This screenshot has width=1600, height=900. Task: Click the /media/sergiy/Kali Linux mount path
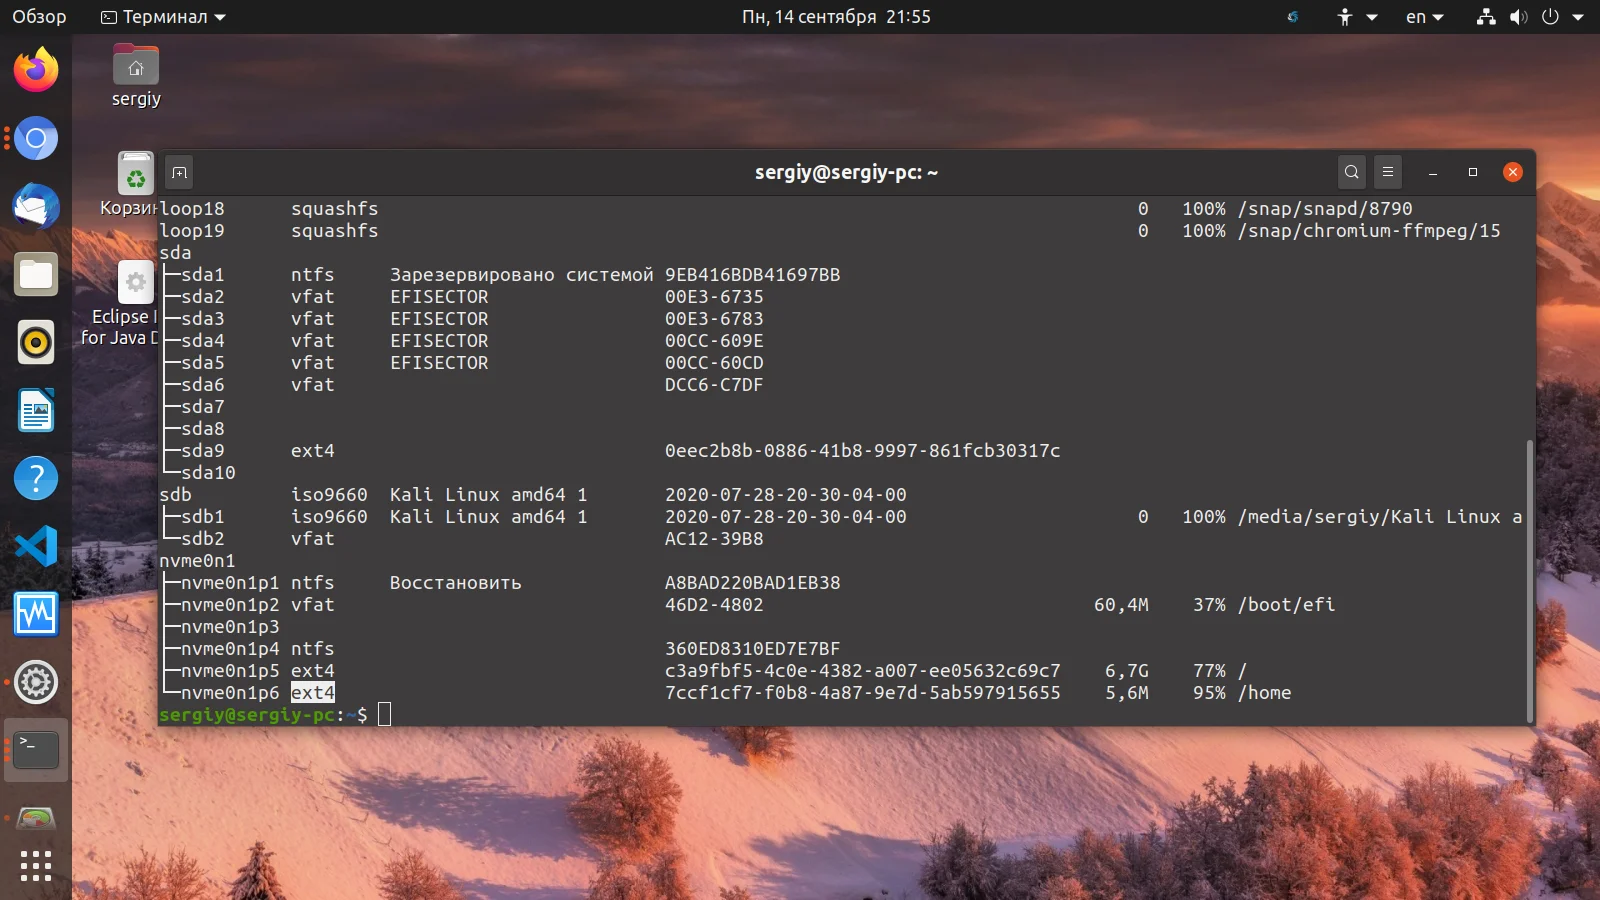[x=1380, y=517]
